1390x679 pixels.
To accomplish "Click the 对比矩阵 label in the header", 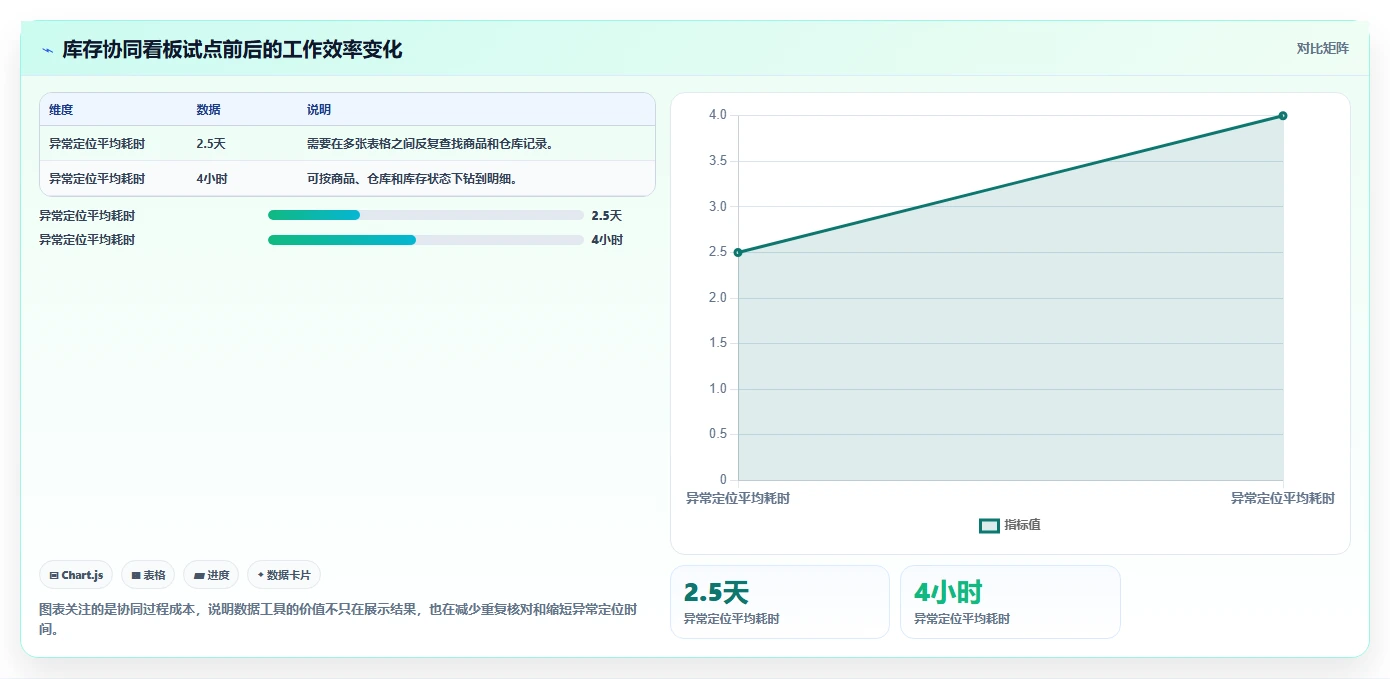I will (x=1322, y=48).
